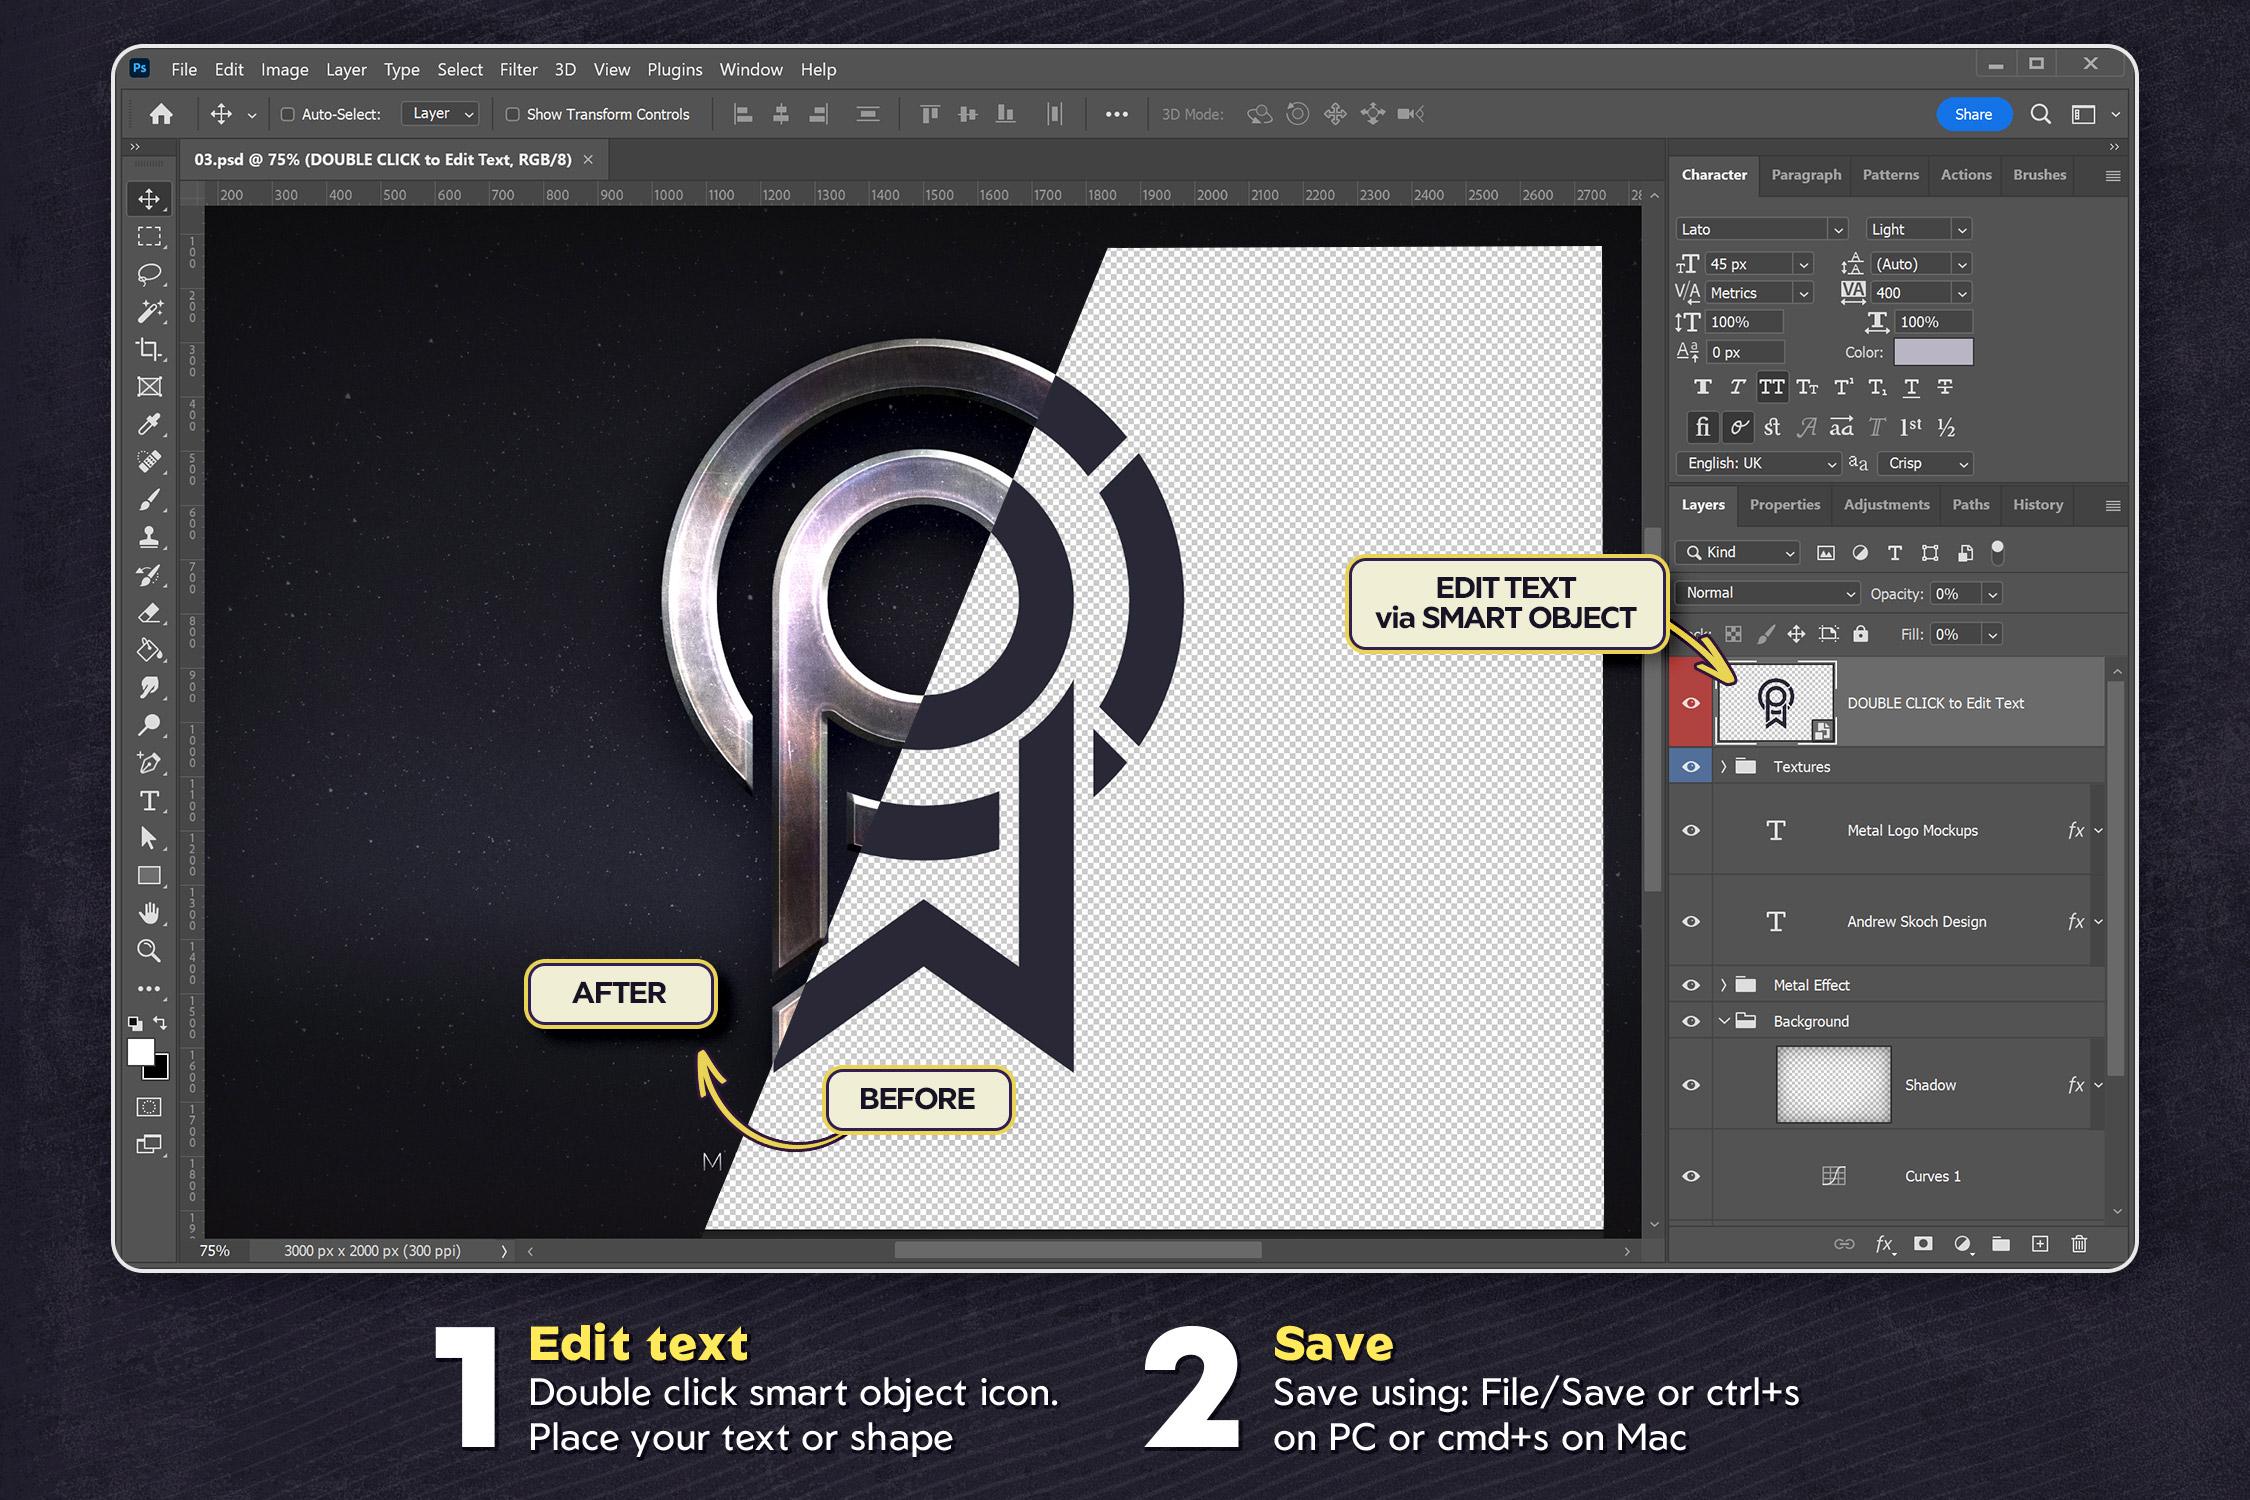This screenshot has height=1500, width=2250.
Task: Select the DOUBLE CLICK to Edit Text layer thumbnail
Action: pos(1775,701)
